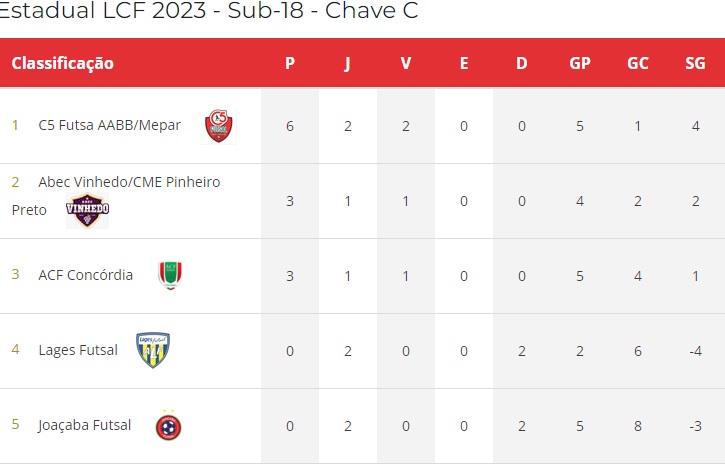Click the J games column header

(348, 63)
